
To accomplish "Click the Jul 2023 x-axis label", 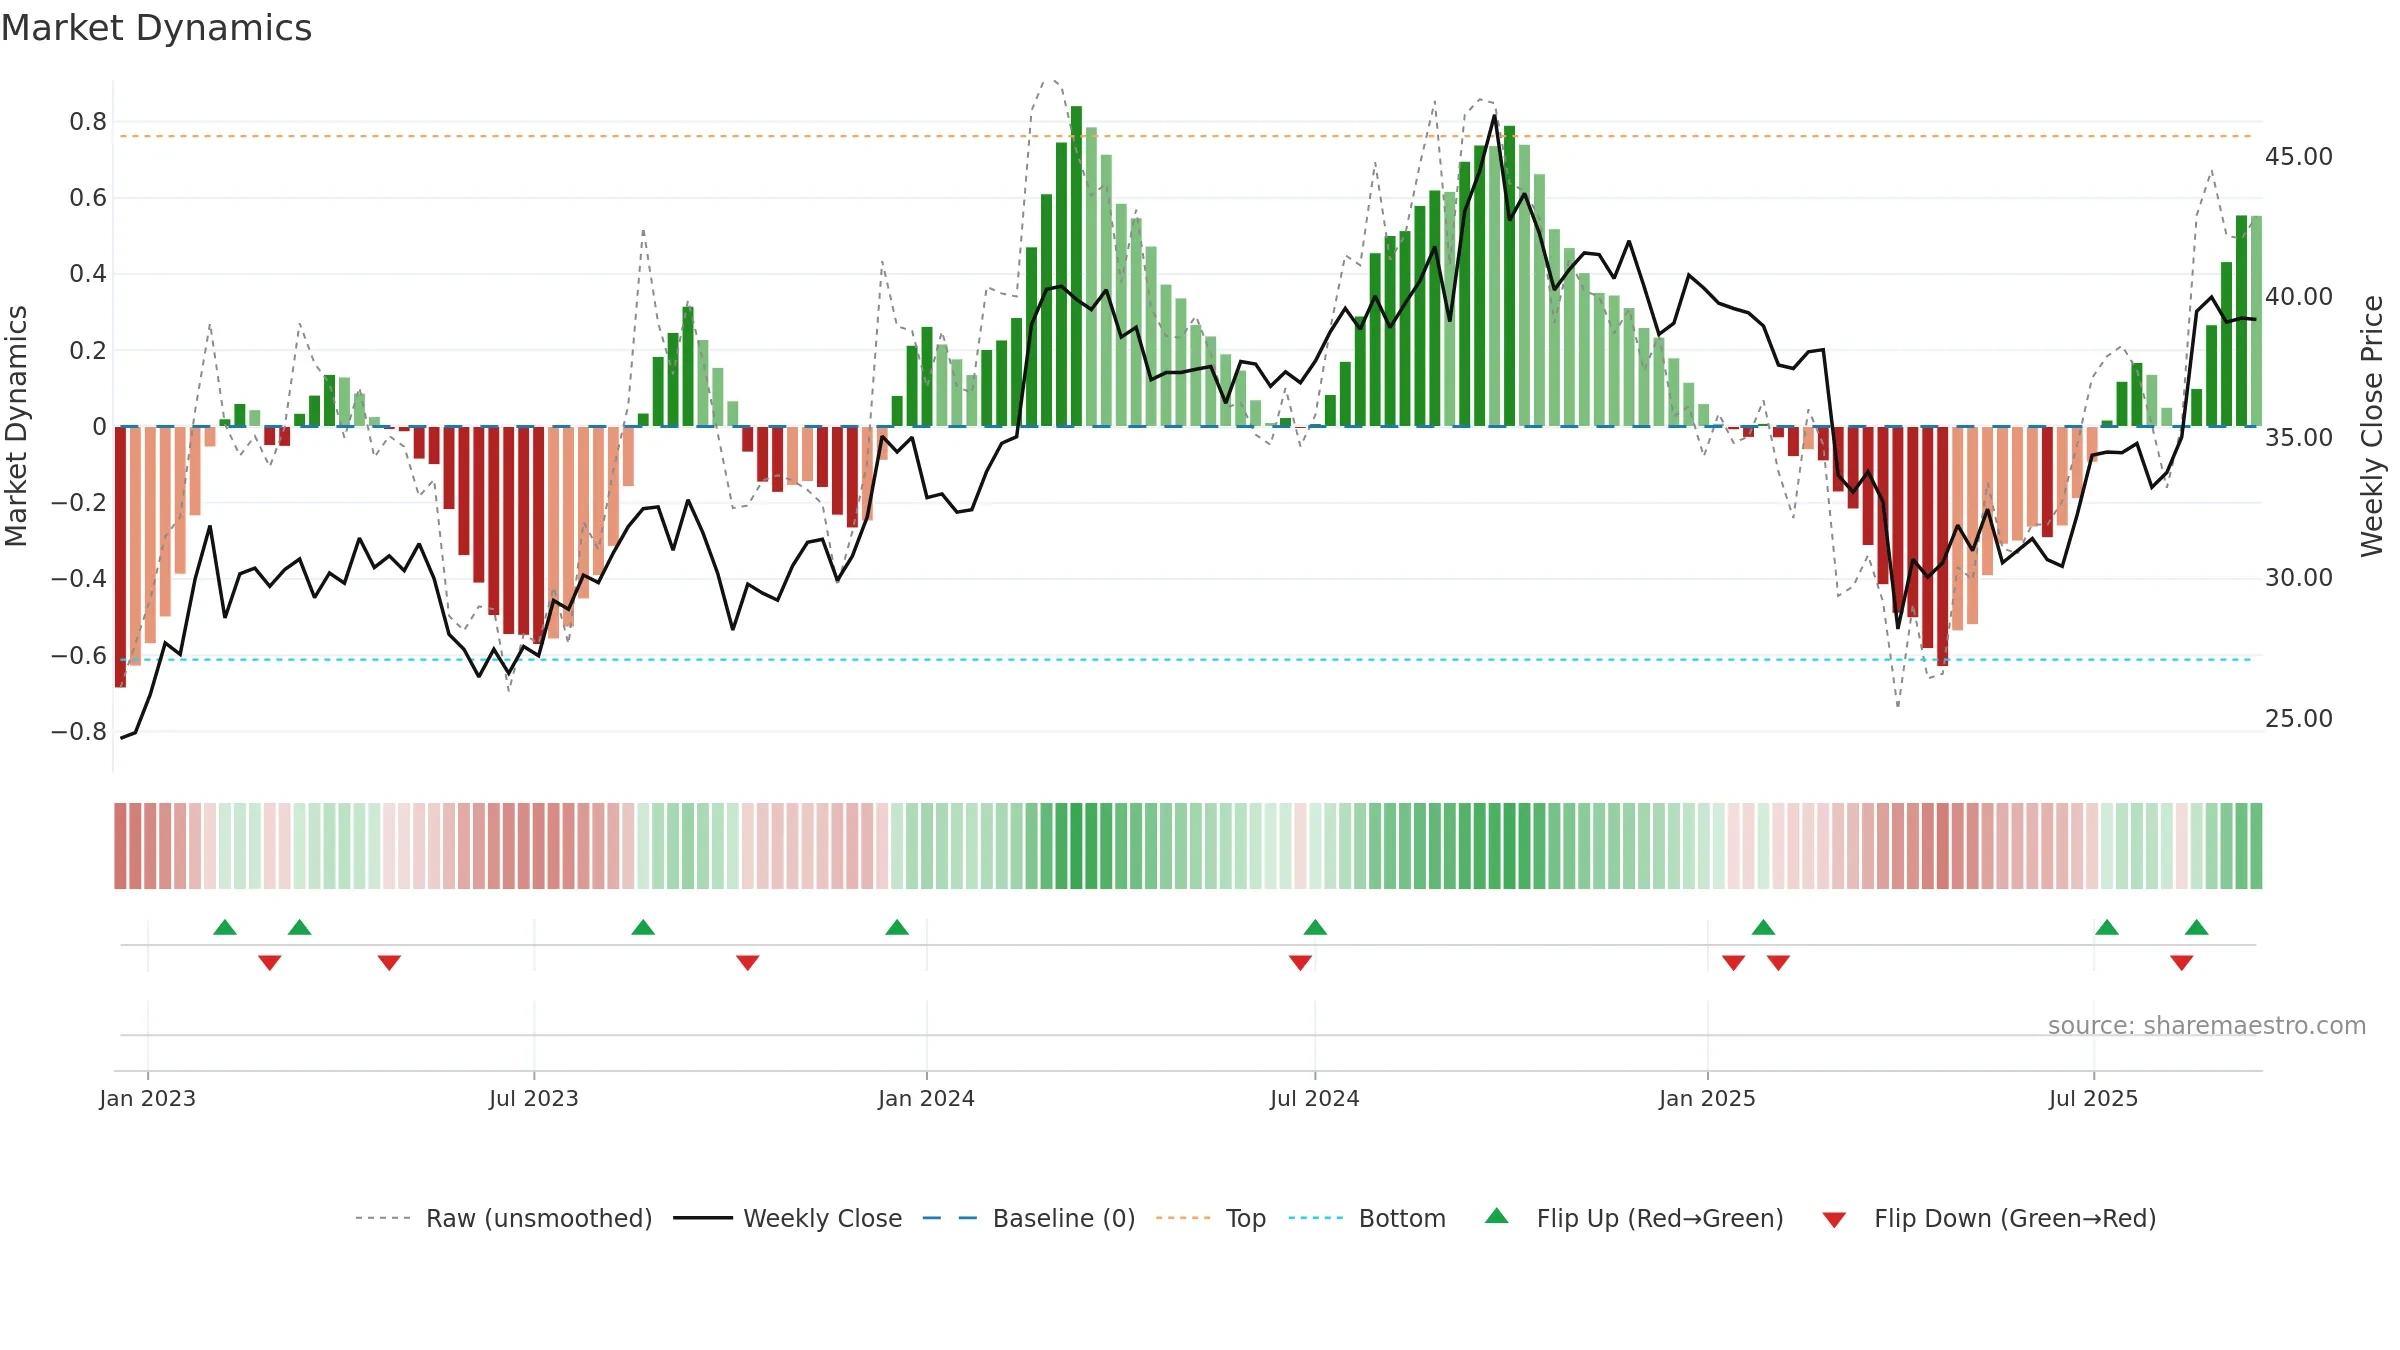I will 534,1098.
